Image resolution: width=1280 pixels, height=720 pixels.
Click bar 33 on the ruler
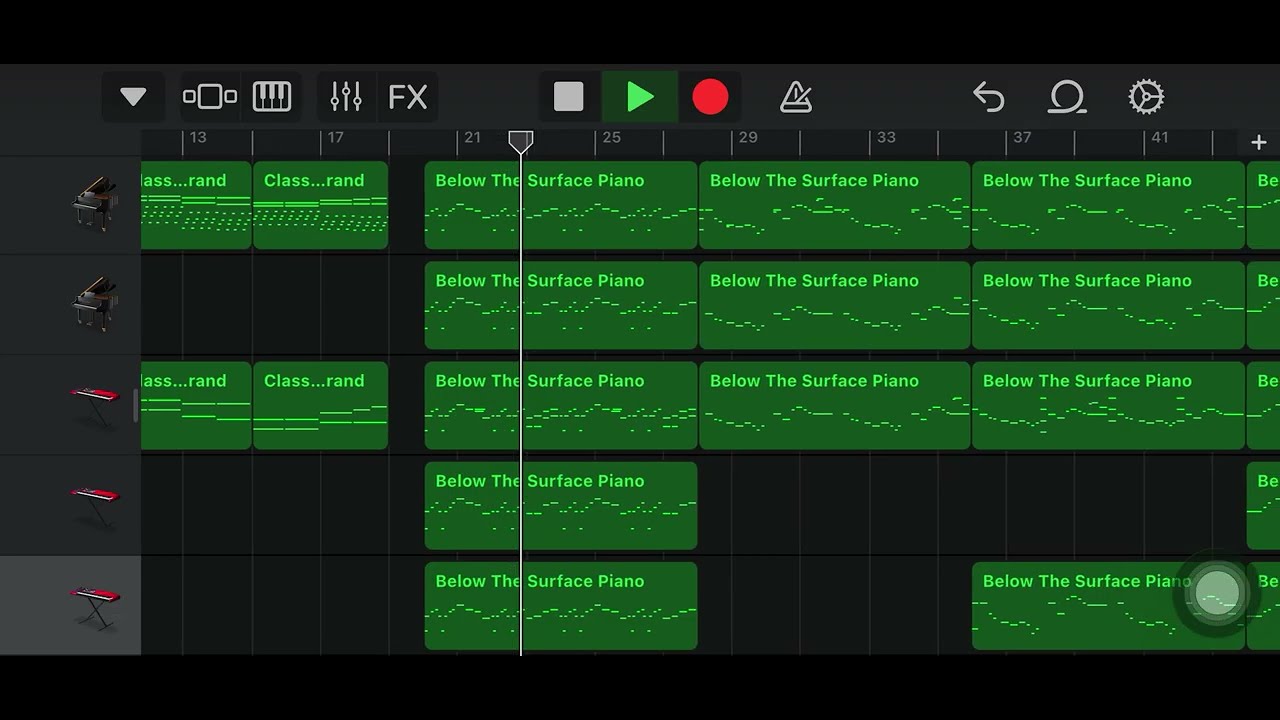886,137
